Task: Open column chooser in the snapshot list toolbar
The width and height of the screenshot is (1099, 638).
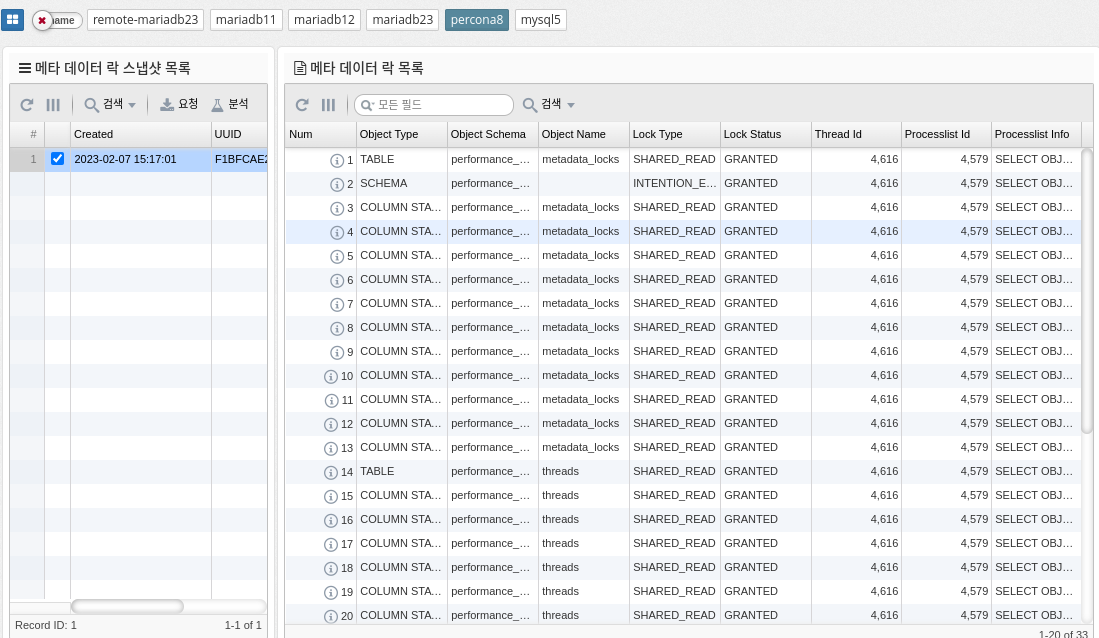Action: tap(54, 105)
